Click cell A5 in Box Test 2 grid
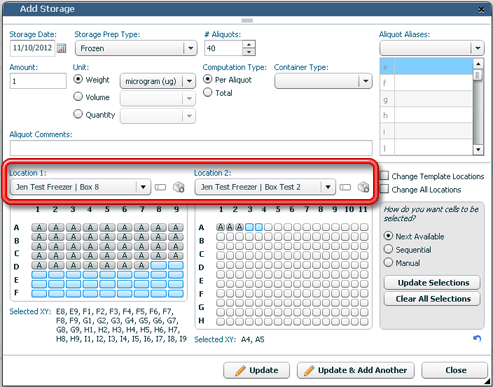 click(x=259, y=227)
